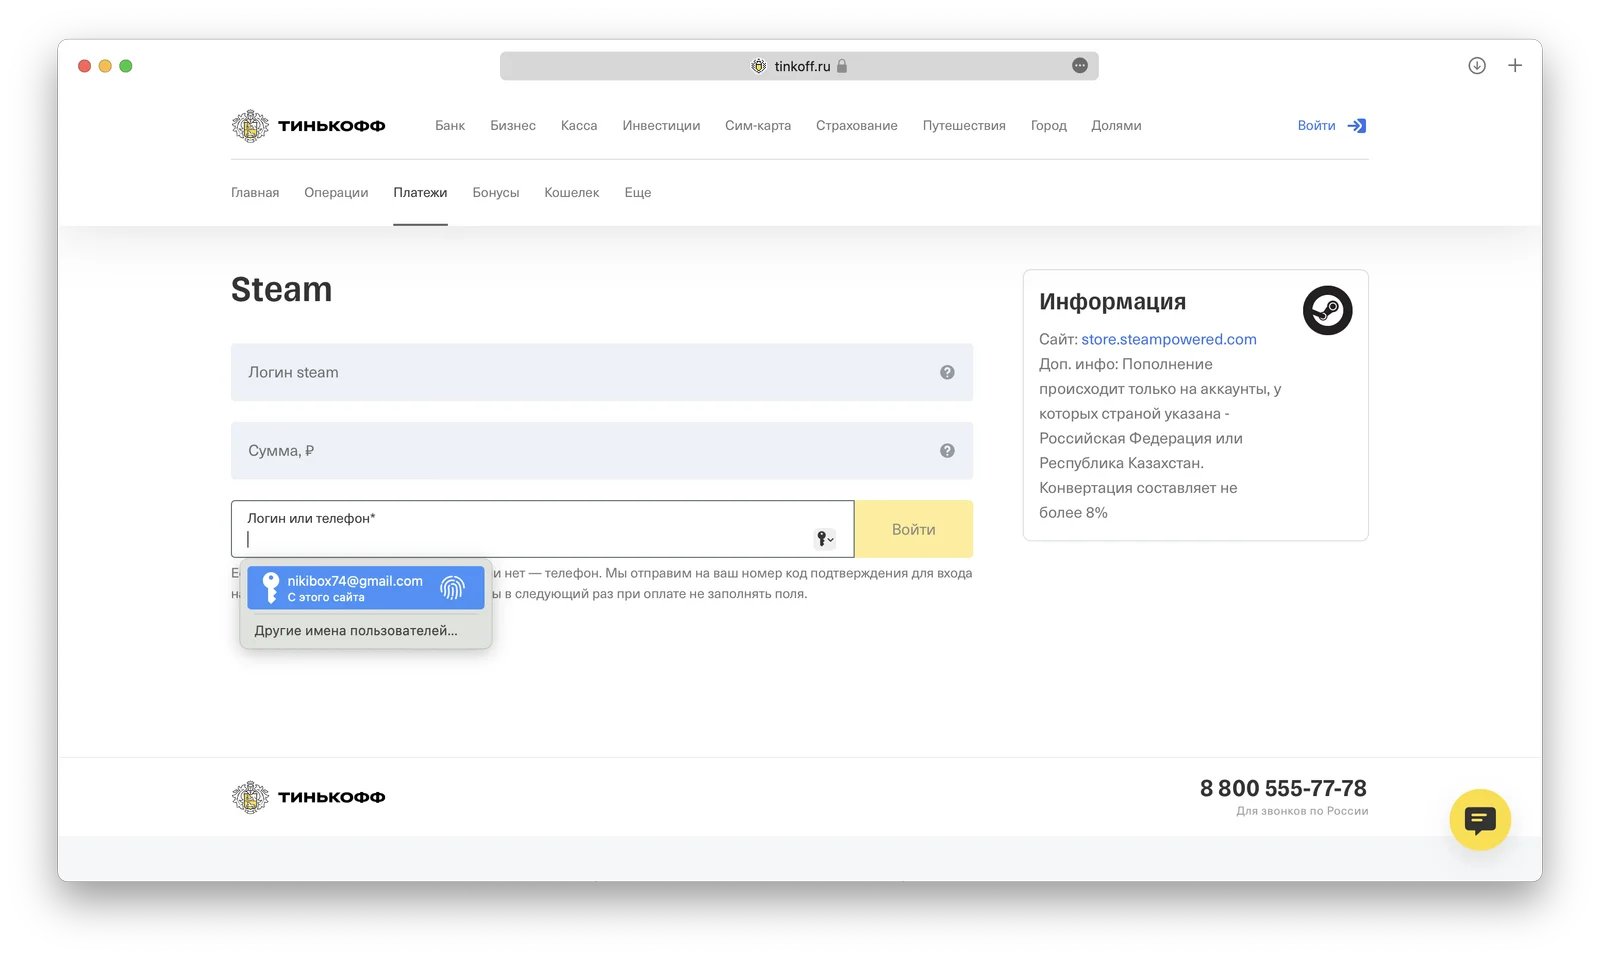Open the Долями section

click(x=1116, y=126)
